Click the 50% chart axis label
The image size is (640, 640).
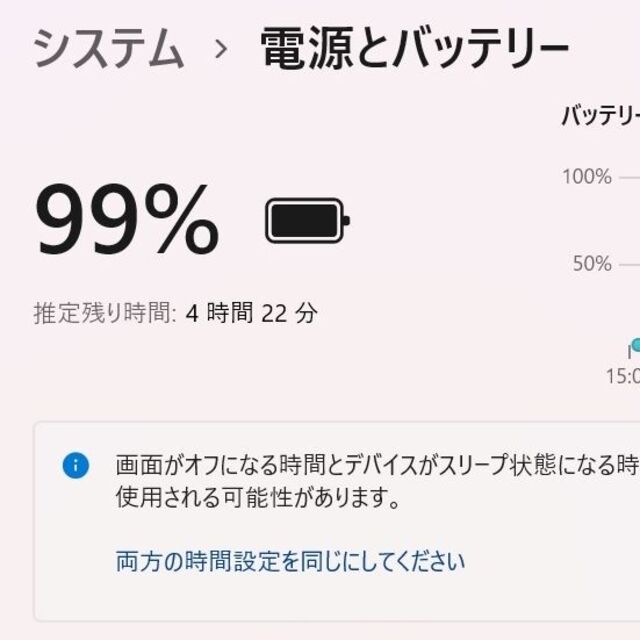click(x=592, y=264)
